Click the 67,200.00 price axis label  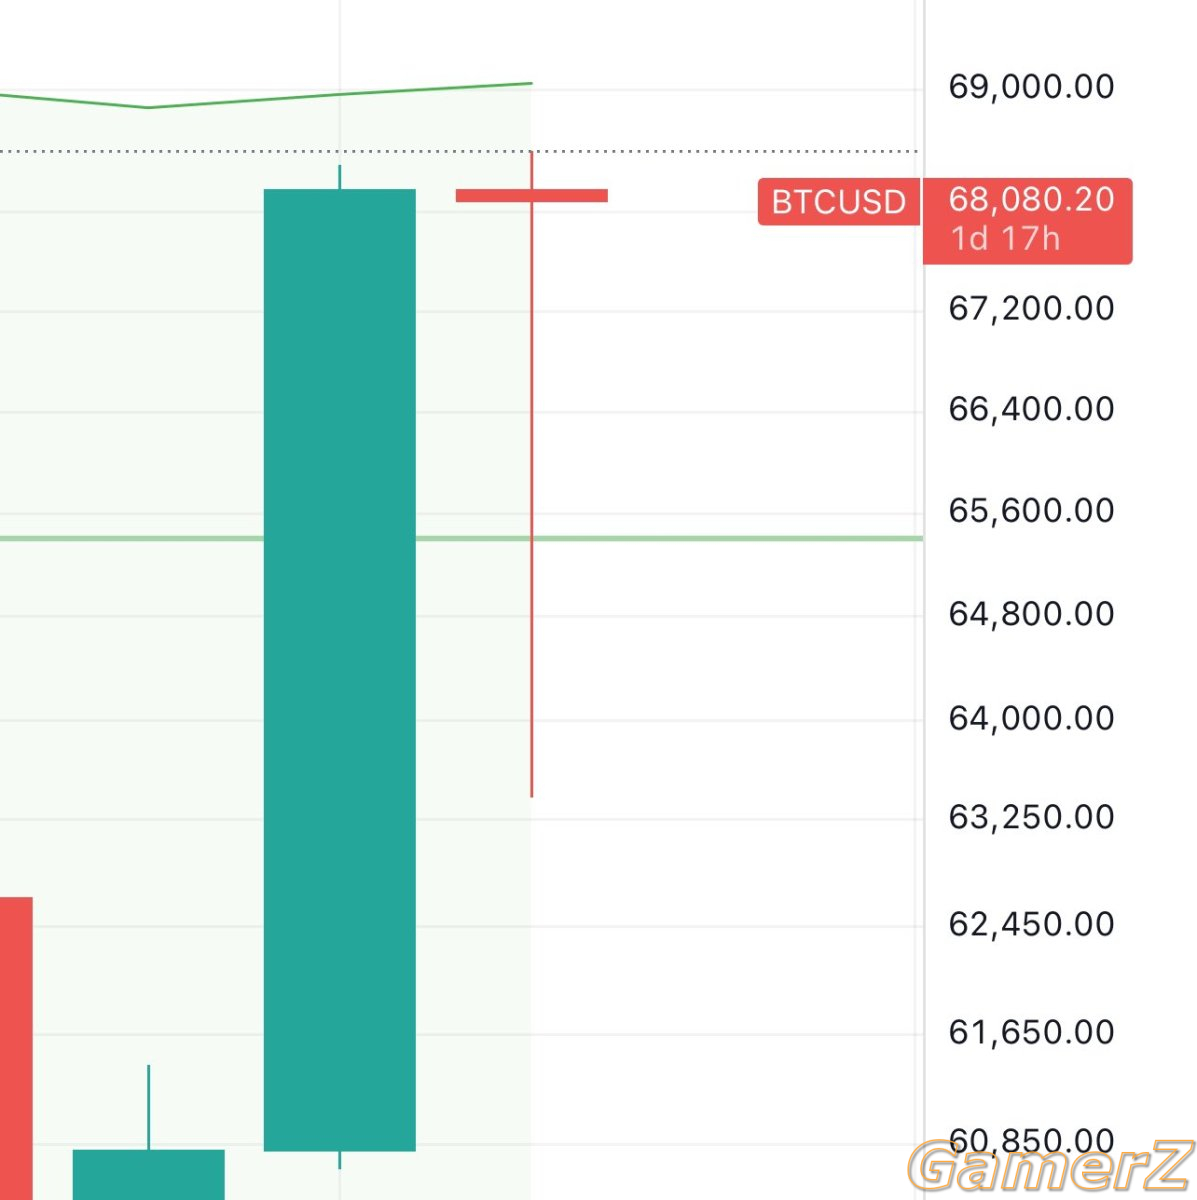(x=1030, y=309)
